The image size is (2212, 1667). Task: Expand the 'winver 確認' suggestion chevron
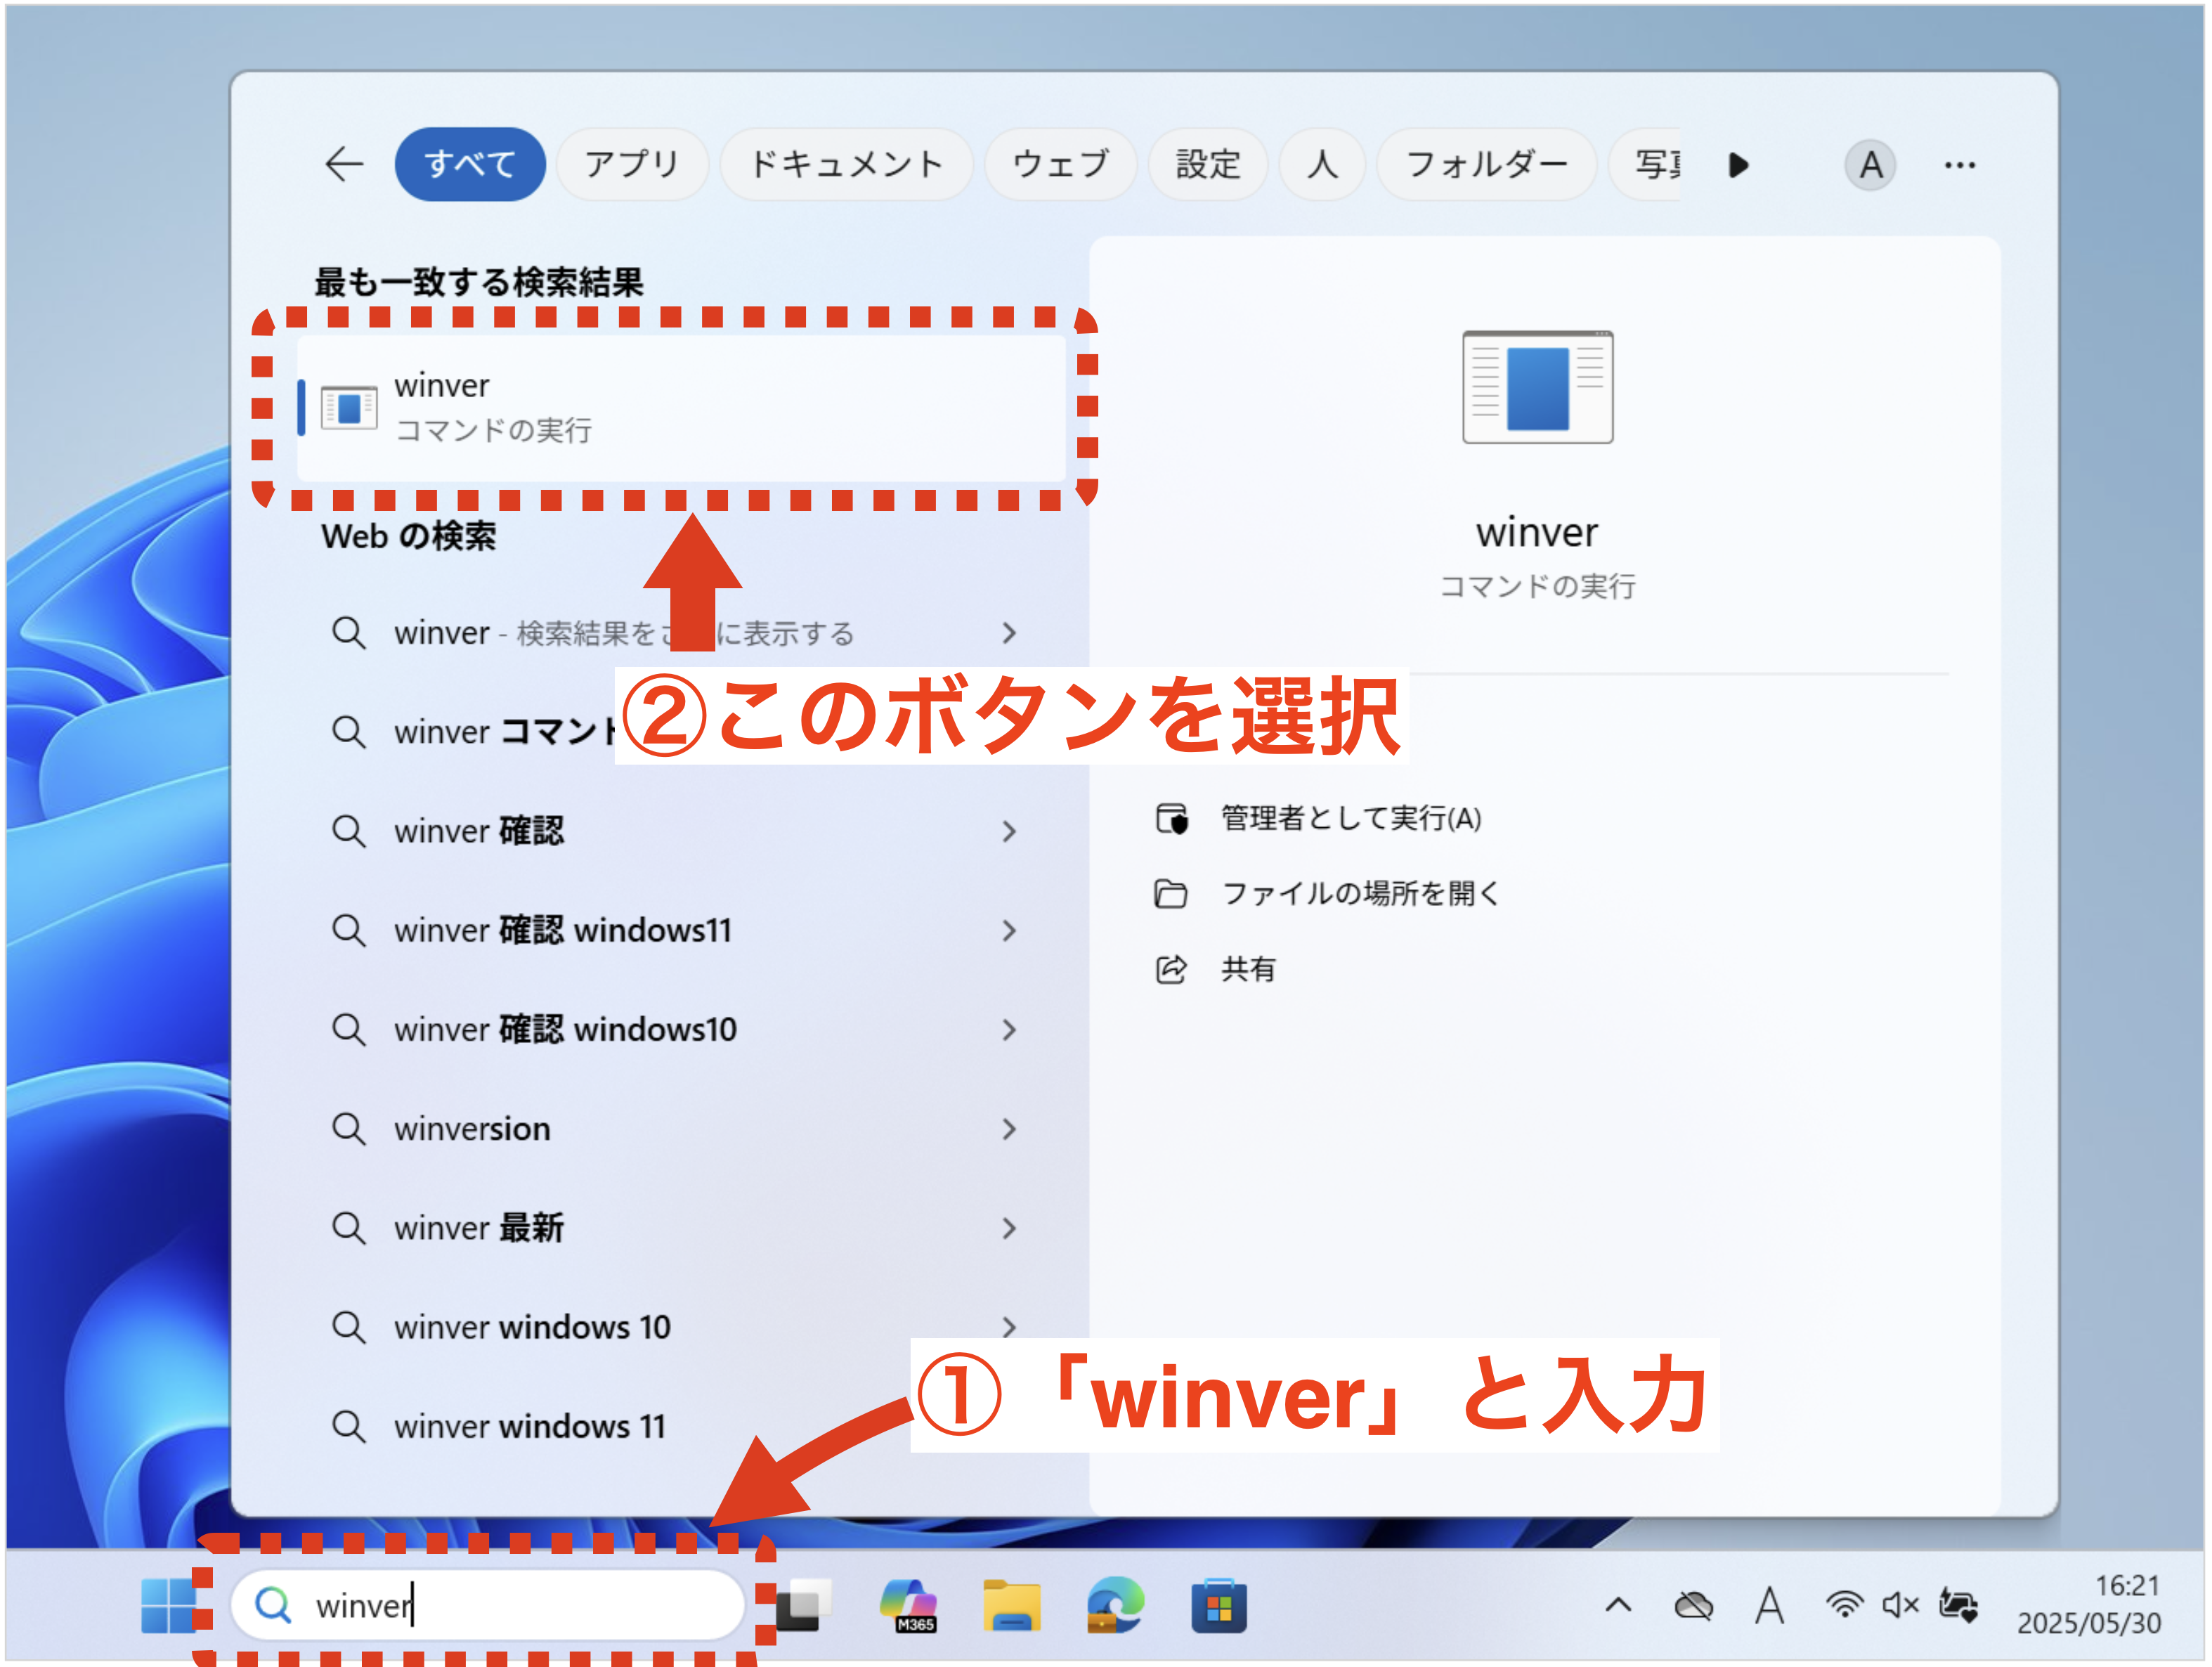[x=1009, y=831]
